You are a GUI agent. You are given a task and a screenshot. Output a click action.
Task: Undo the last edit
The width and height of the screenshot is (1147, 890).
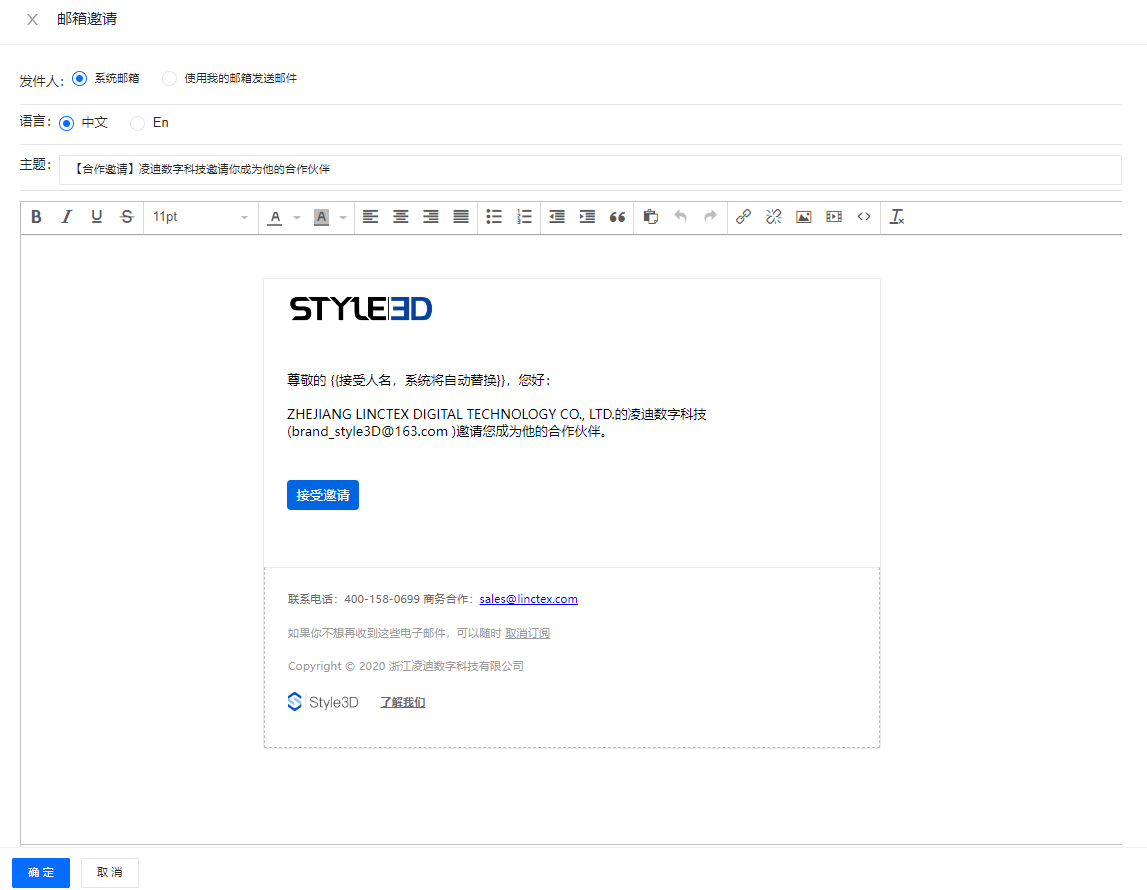tap(680, 216)
